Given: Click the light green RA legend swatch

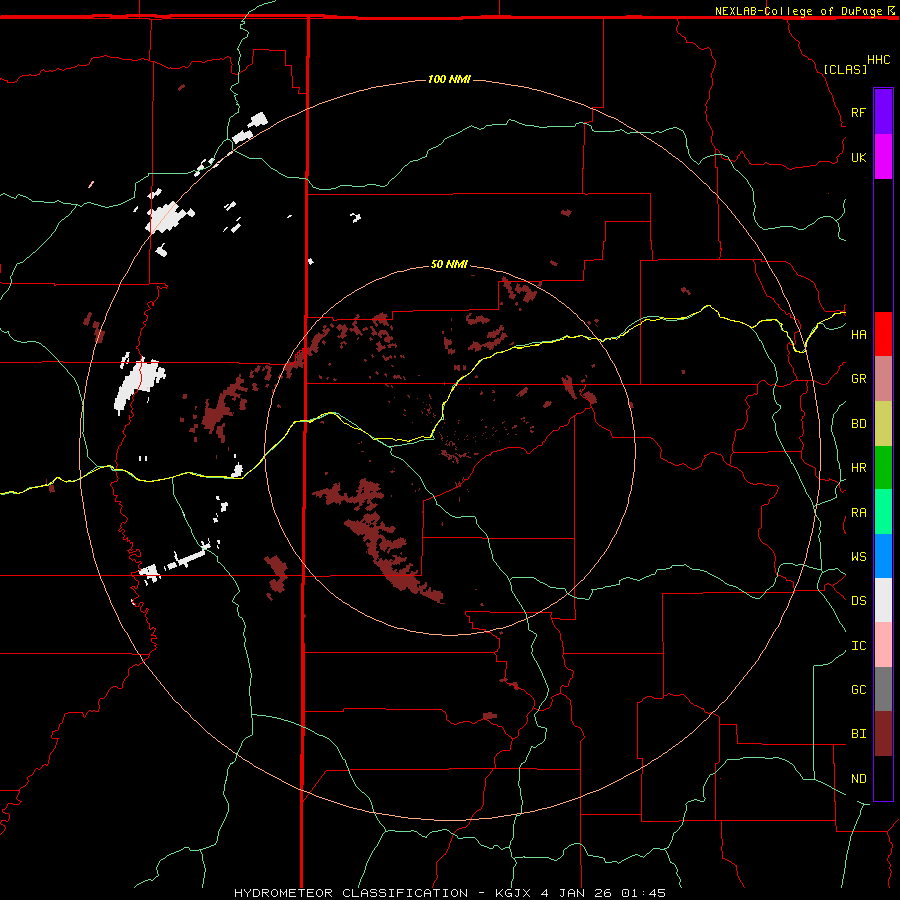Looking at the screenshot, I should coord(883,512).
